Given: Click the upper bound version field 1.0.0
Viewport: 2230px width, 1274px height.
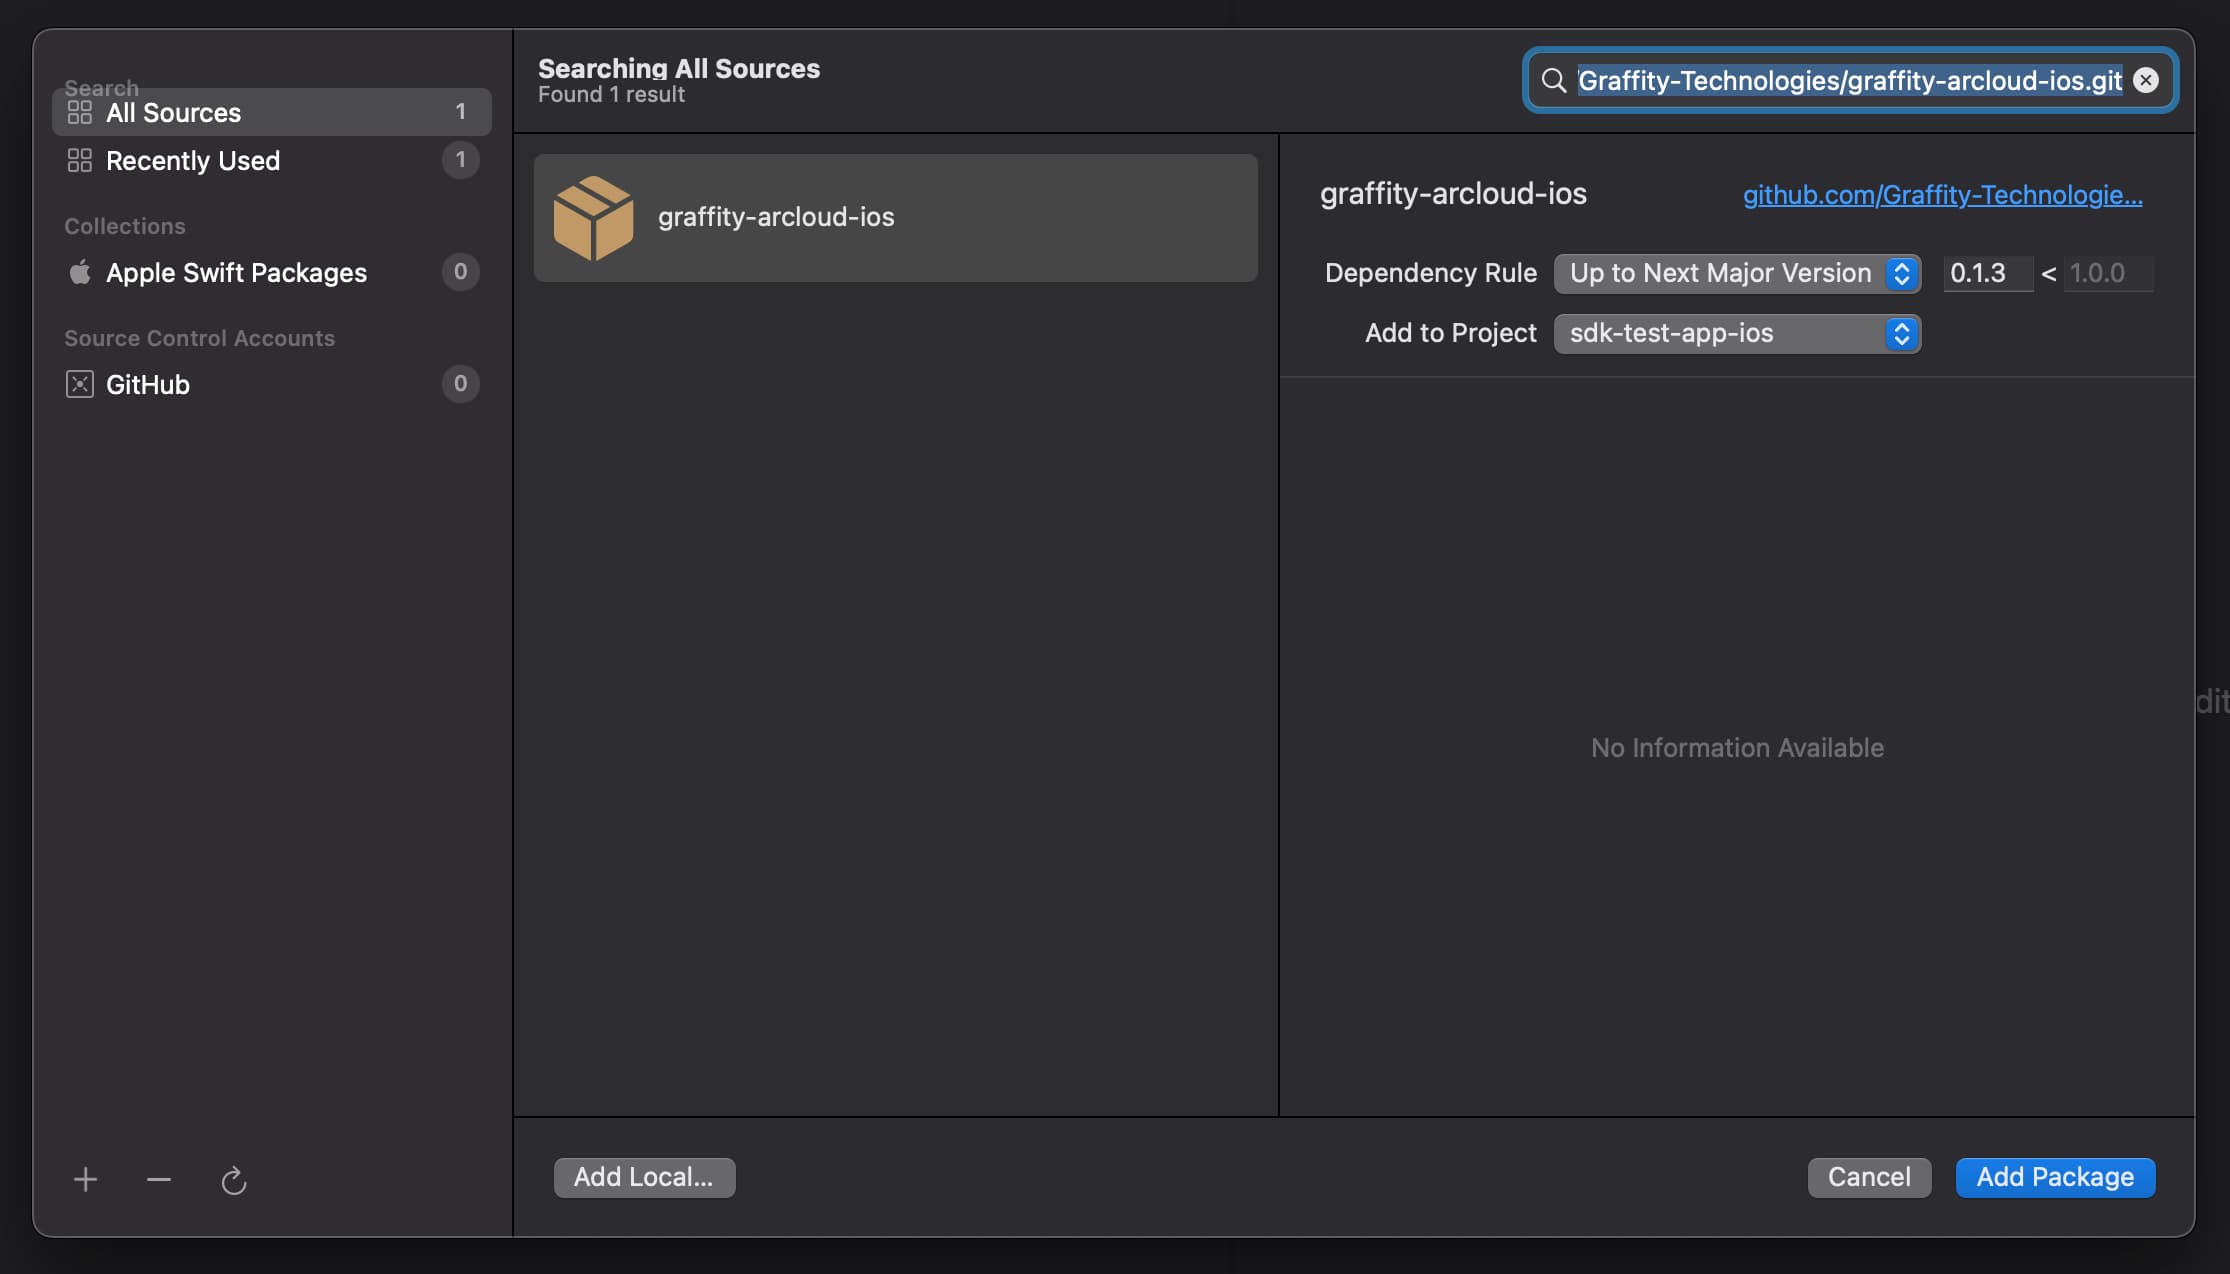Looking at the screenshot, I should (2108, 273).
